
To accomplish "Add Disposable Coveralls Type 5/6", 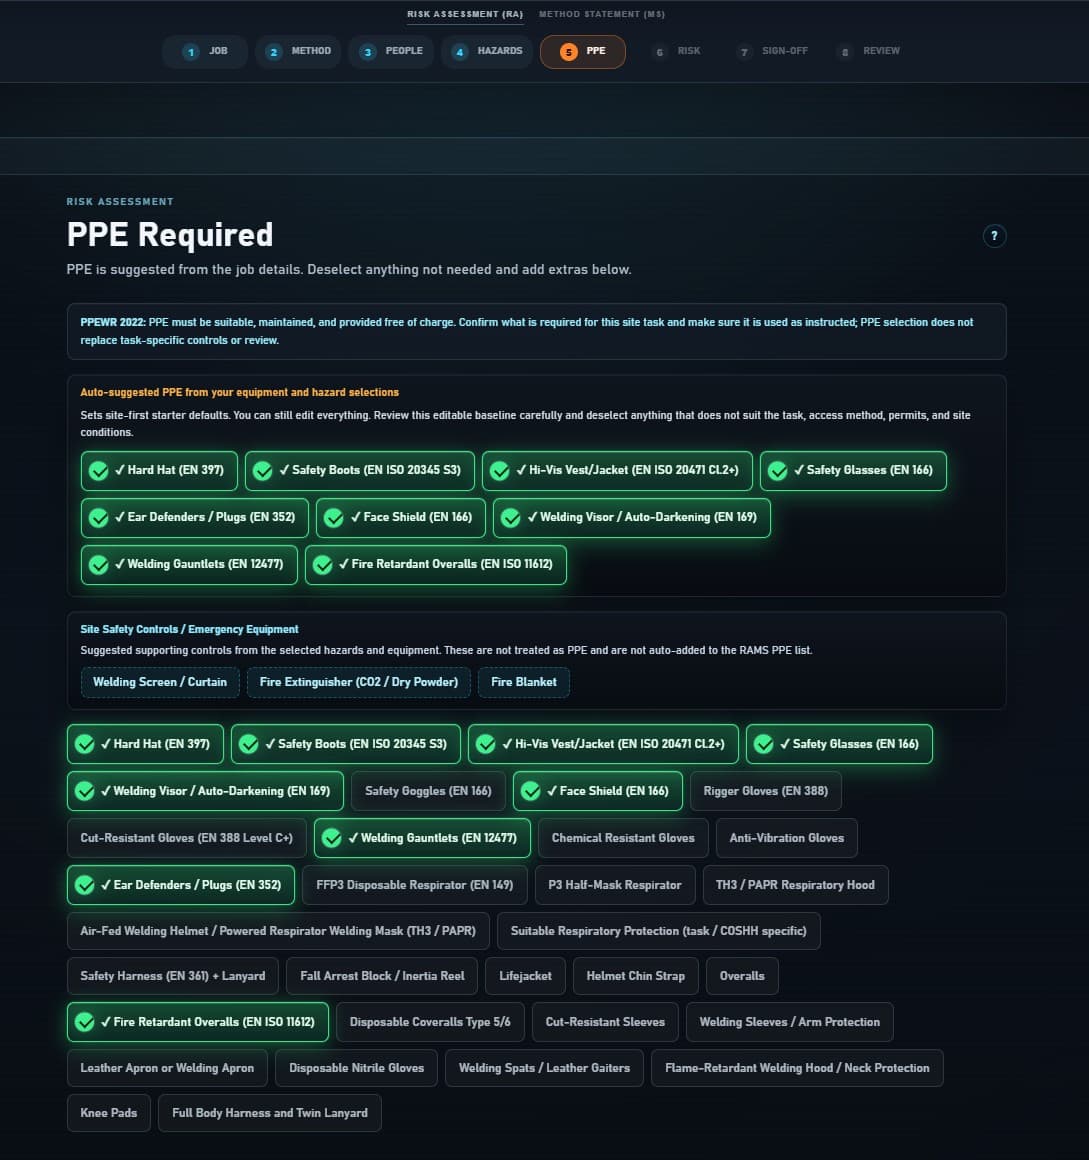I will [x=430, y=1022].
